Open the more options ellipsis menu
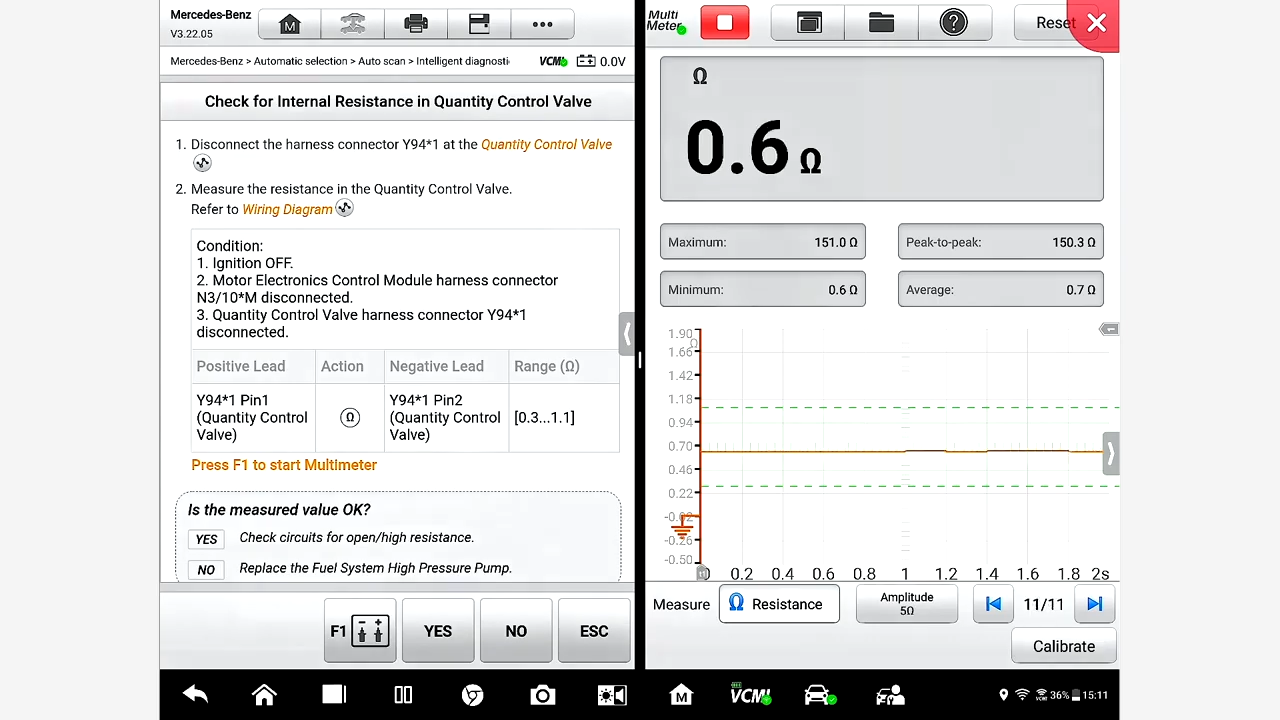1280x720 pixels. click(542, 23)
